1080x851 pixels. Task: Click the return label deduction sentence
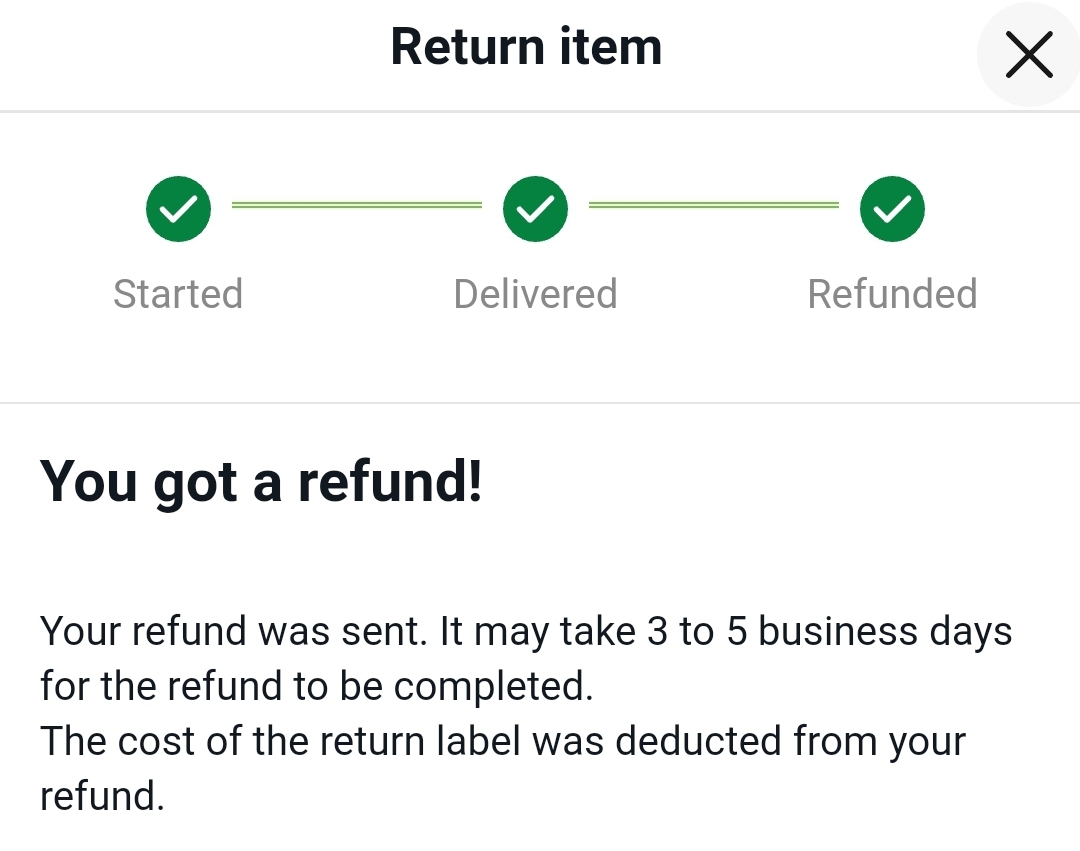[x=503, y=768]
